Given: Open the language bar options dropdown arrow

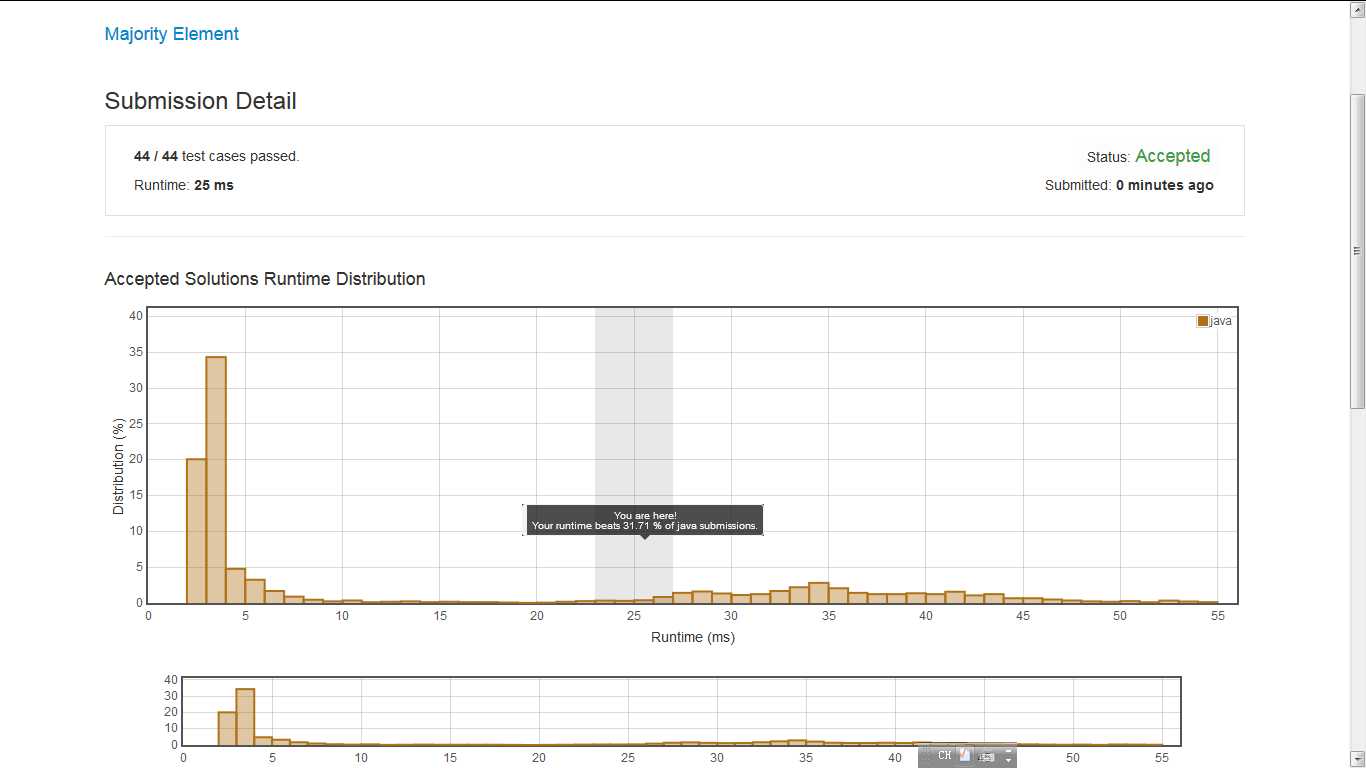Looking at the screenshot, I should coord(1008,760).
